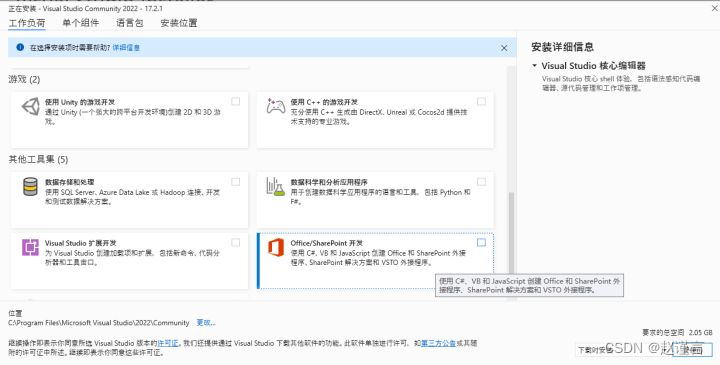Screen dimensions: 720x365
Task: Check the Unity game development workload checkbox
Action: point(236,101)
